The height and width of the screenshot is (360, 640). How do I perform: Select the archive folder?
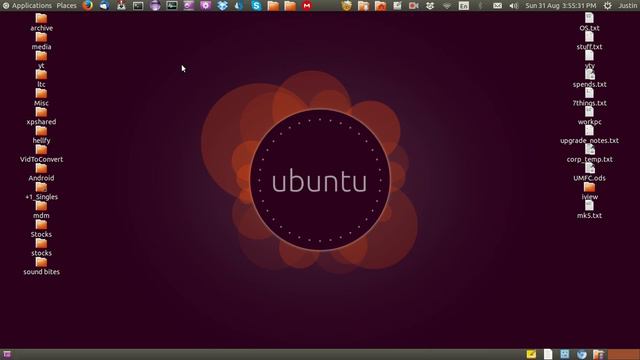41,22
